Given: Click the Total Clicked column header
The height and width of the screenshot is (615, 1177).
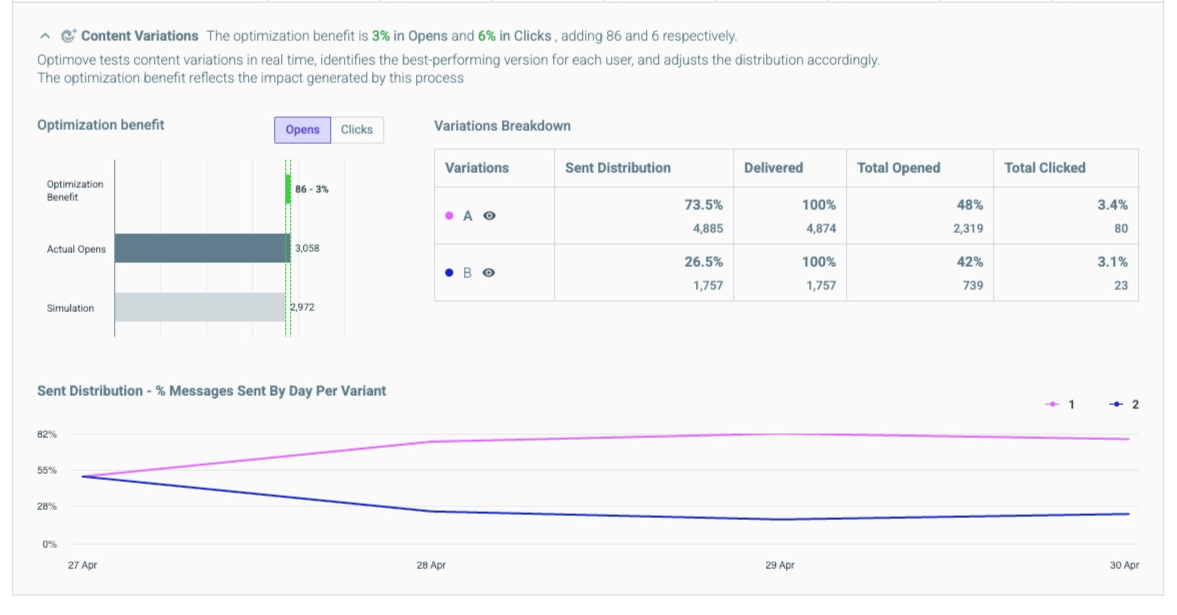Looking at the screenshot, I should pos(1045,168).
